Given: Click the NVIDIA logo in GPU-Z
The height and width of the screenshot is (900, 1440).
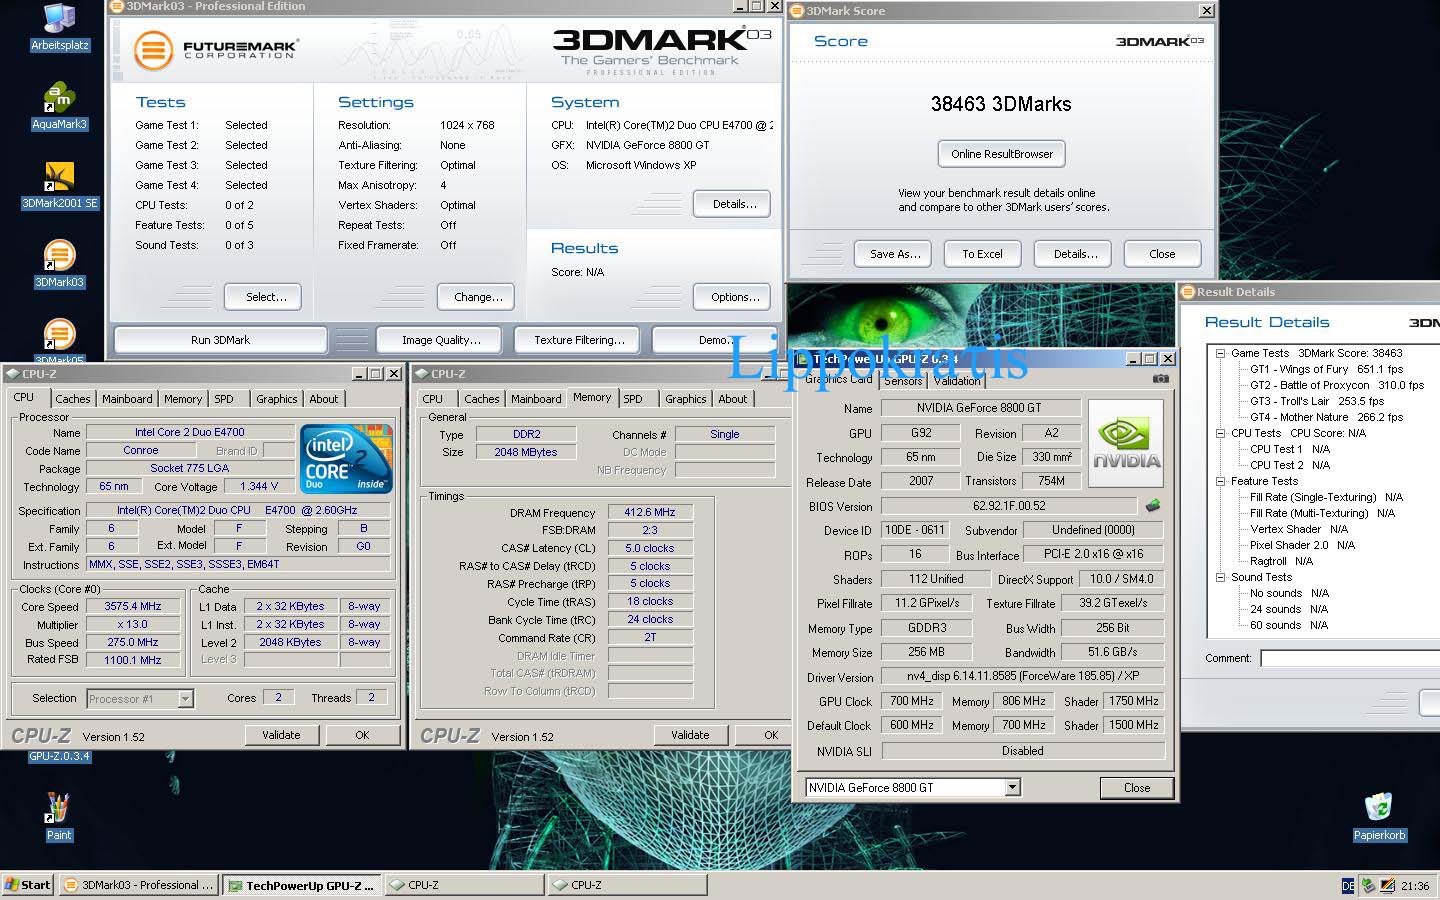Looking at the screenshot, I should pos(1125,444).
